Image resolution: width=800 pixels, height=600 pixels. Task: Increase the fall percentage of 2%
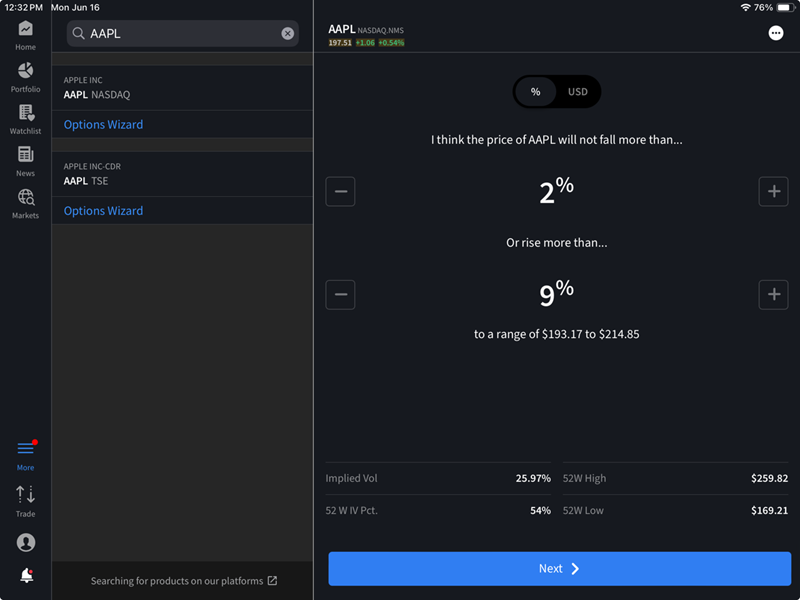coord(773,191)
